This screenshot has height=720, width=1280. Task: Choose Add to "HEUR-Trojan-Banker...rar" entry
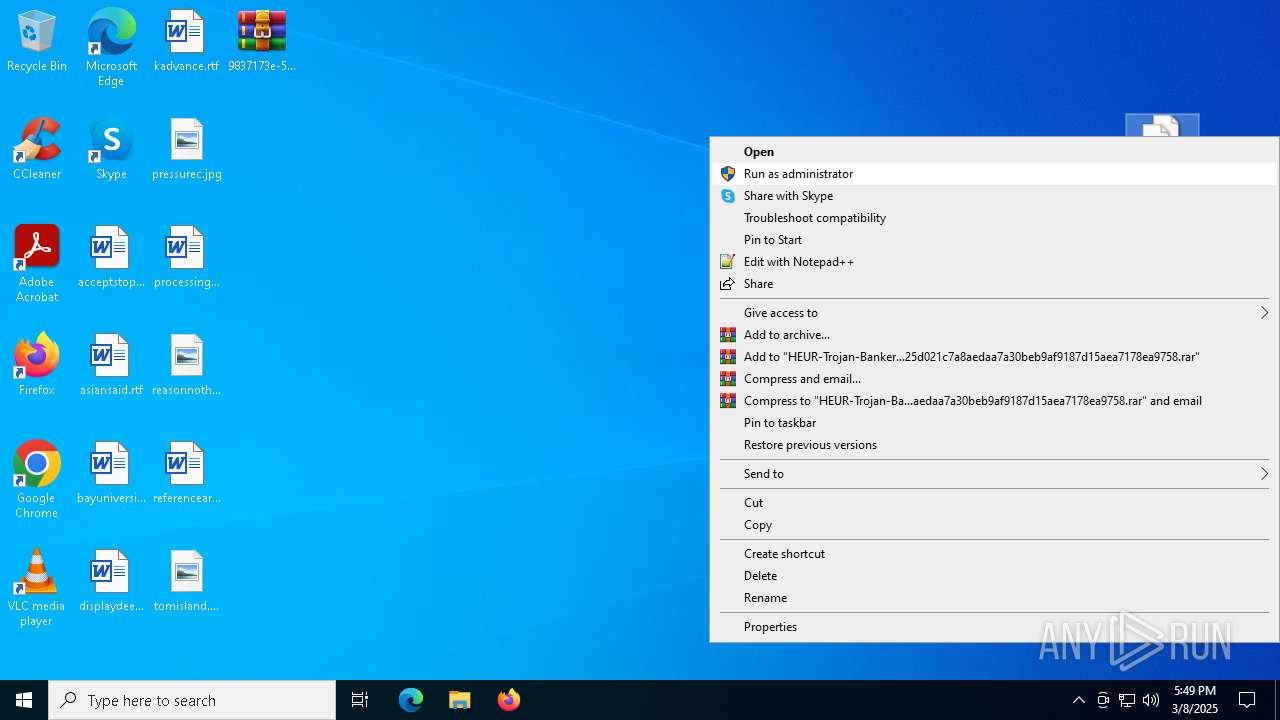(x=994, y=357)
